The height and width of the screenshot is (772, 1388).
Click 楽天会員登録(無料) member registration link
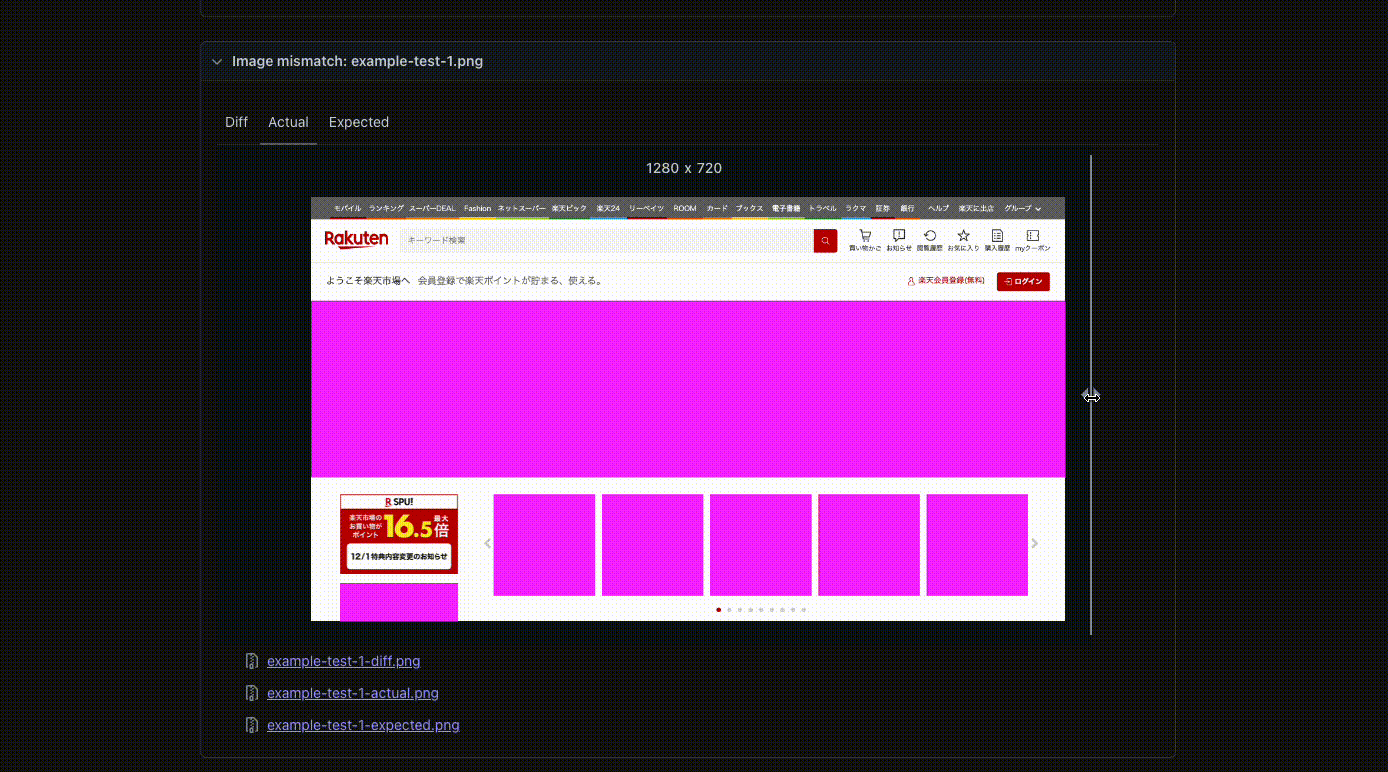click(948, 281)
